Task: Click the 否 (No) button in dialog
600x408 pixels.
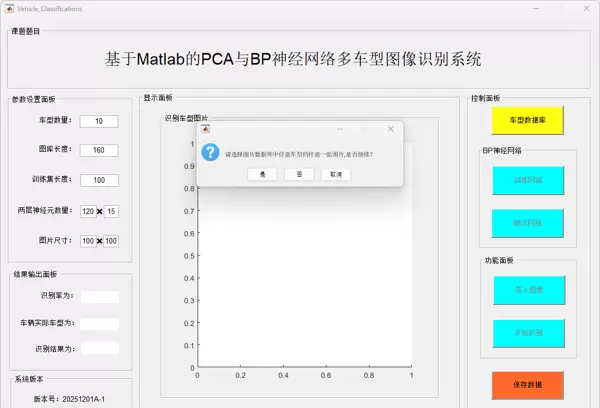Action: click(299, 174)
